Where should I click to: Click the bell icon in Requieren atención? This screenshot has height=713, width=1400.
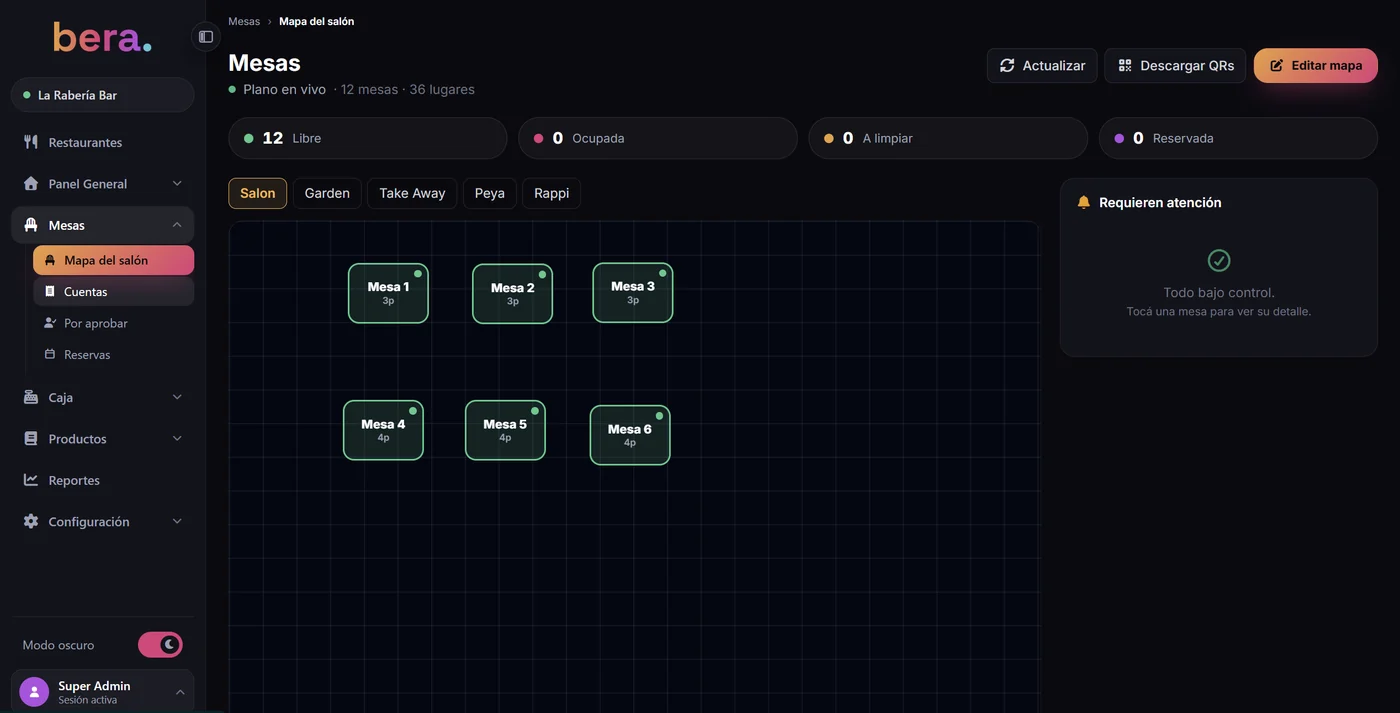(x=1084, y=202)
